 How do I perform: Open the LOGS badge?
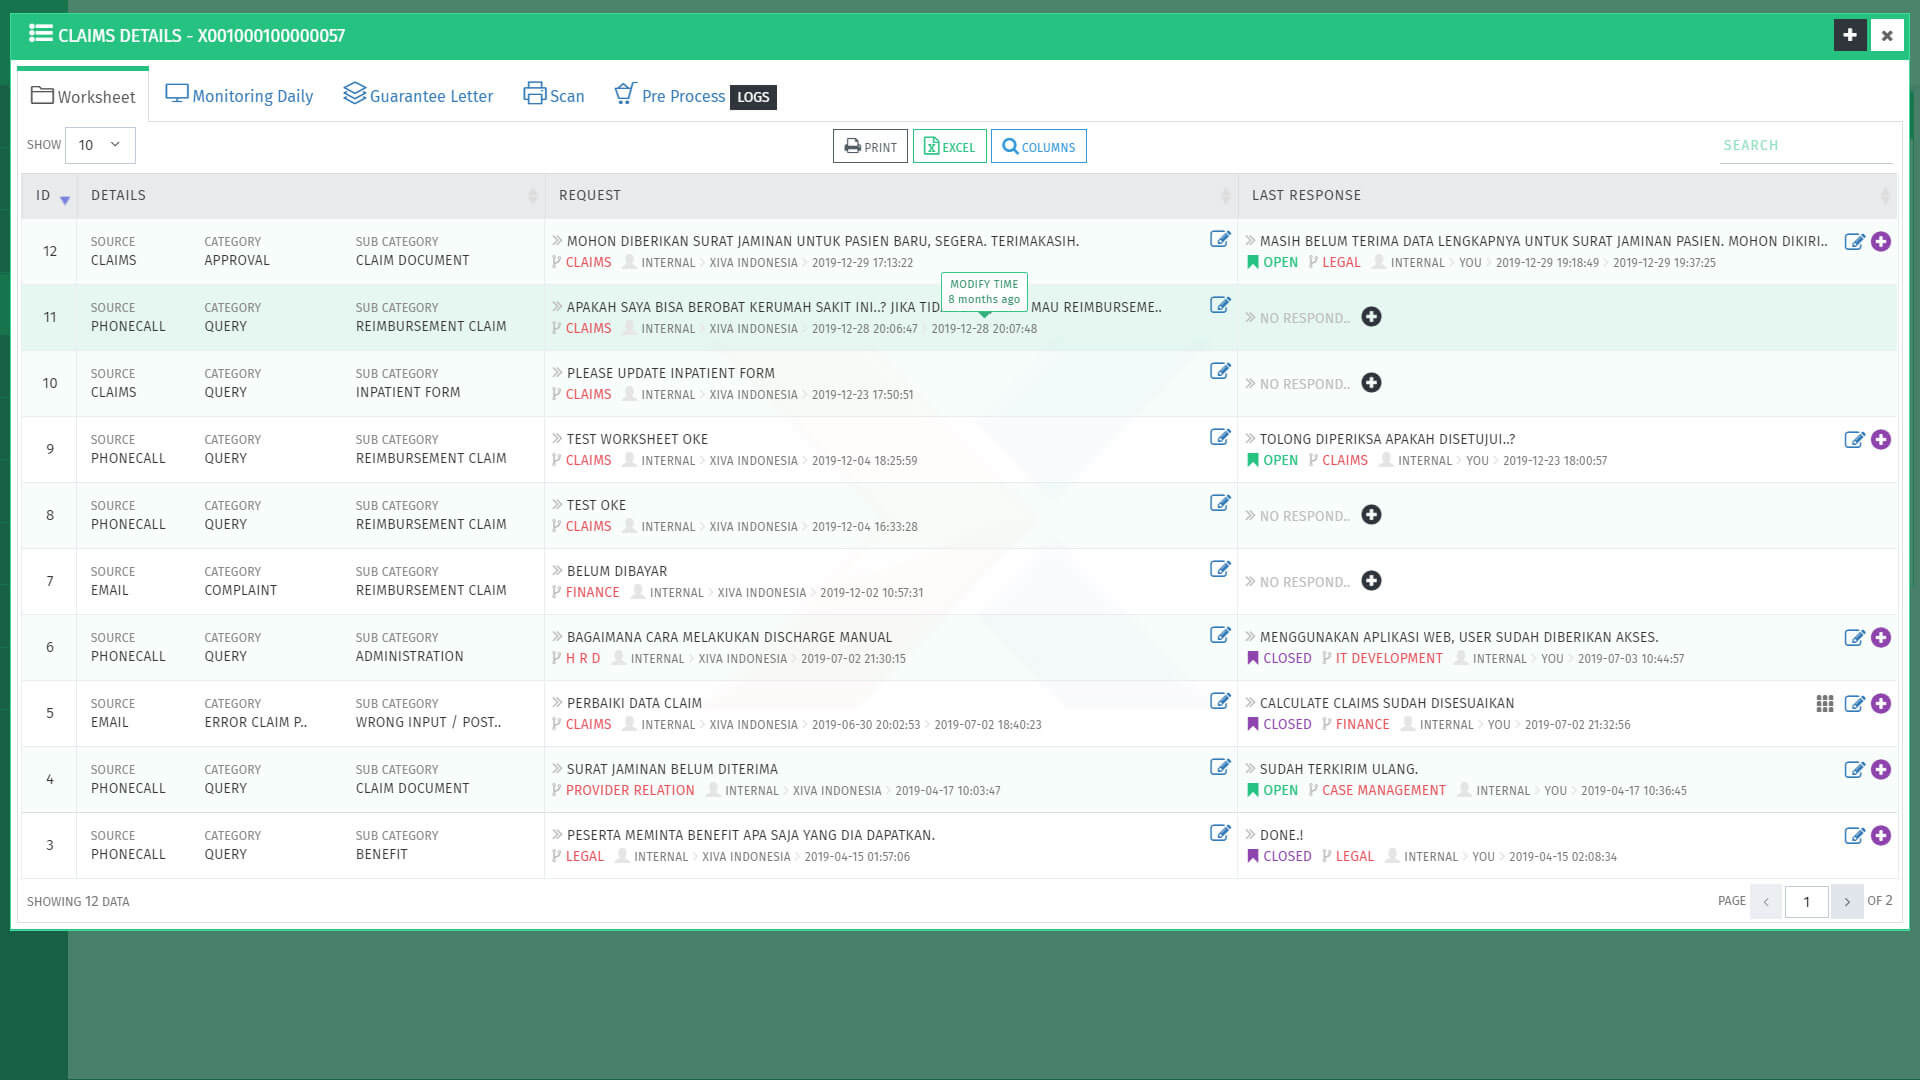[x=753, y=97]
